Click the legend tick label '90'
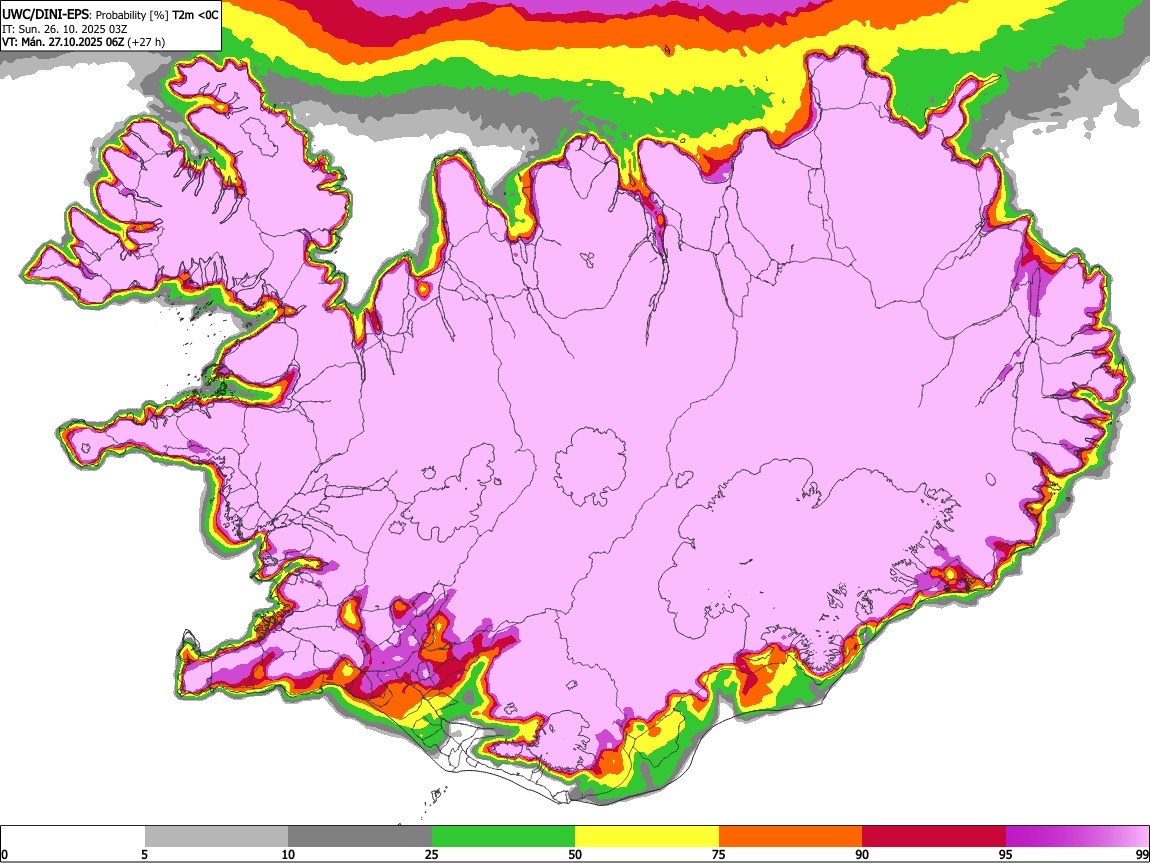Image resolution: width=1150 pixels, height=863 pixels. tap(862, 855)
